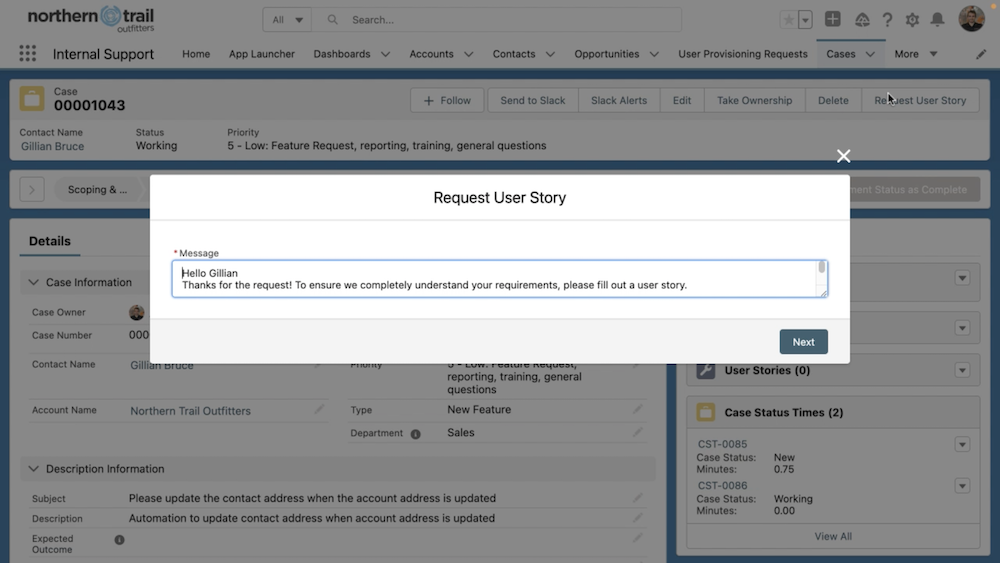The image size is (1000, 563).
Task: Open the Accounts tab
Action: click(431, 54)
